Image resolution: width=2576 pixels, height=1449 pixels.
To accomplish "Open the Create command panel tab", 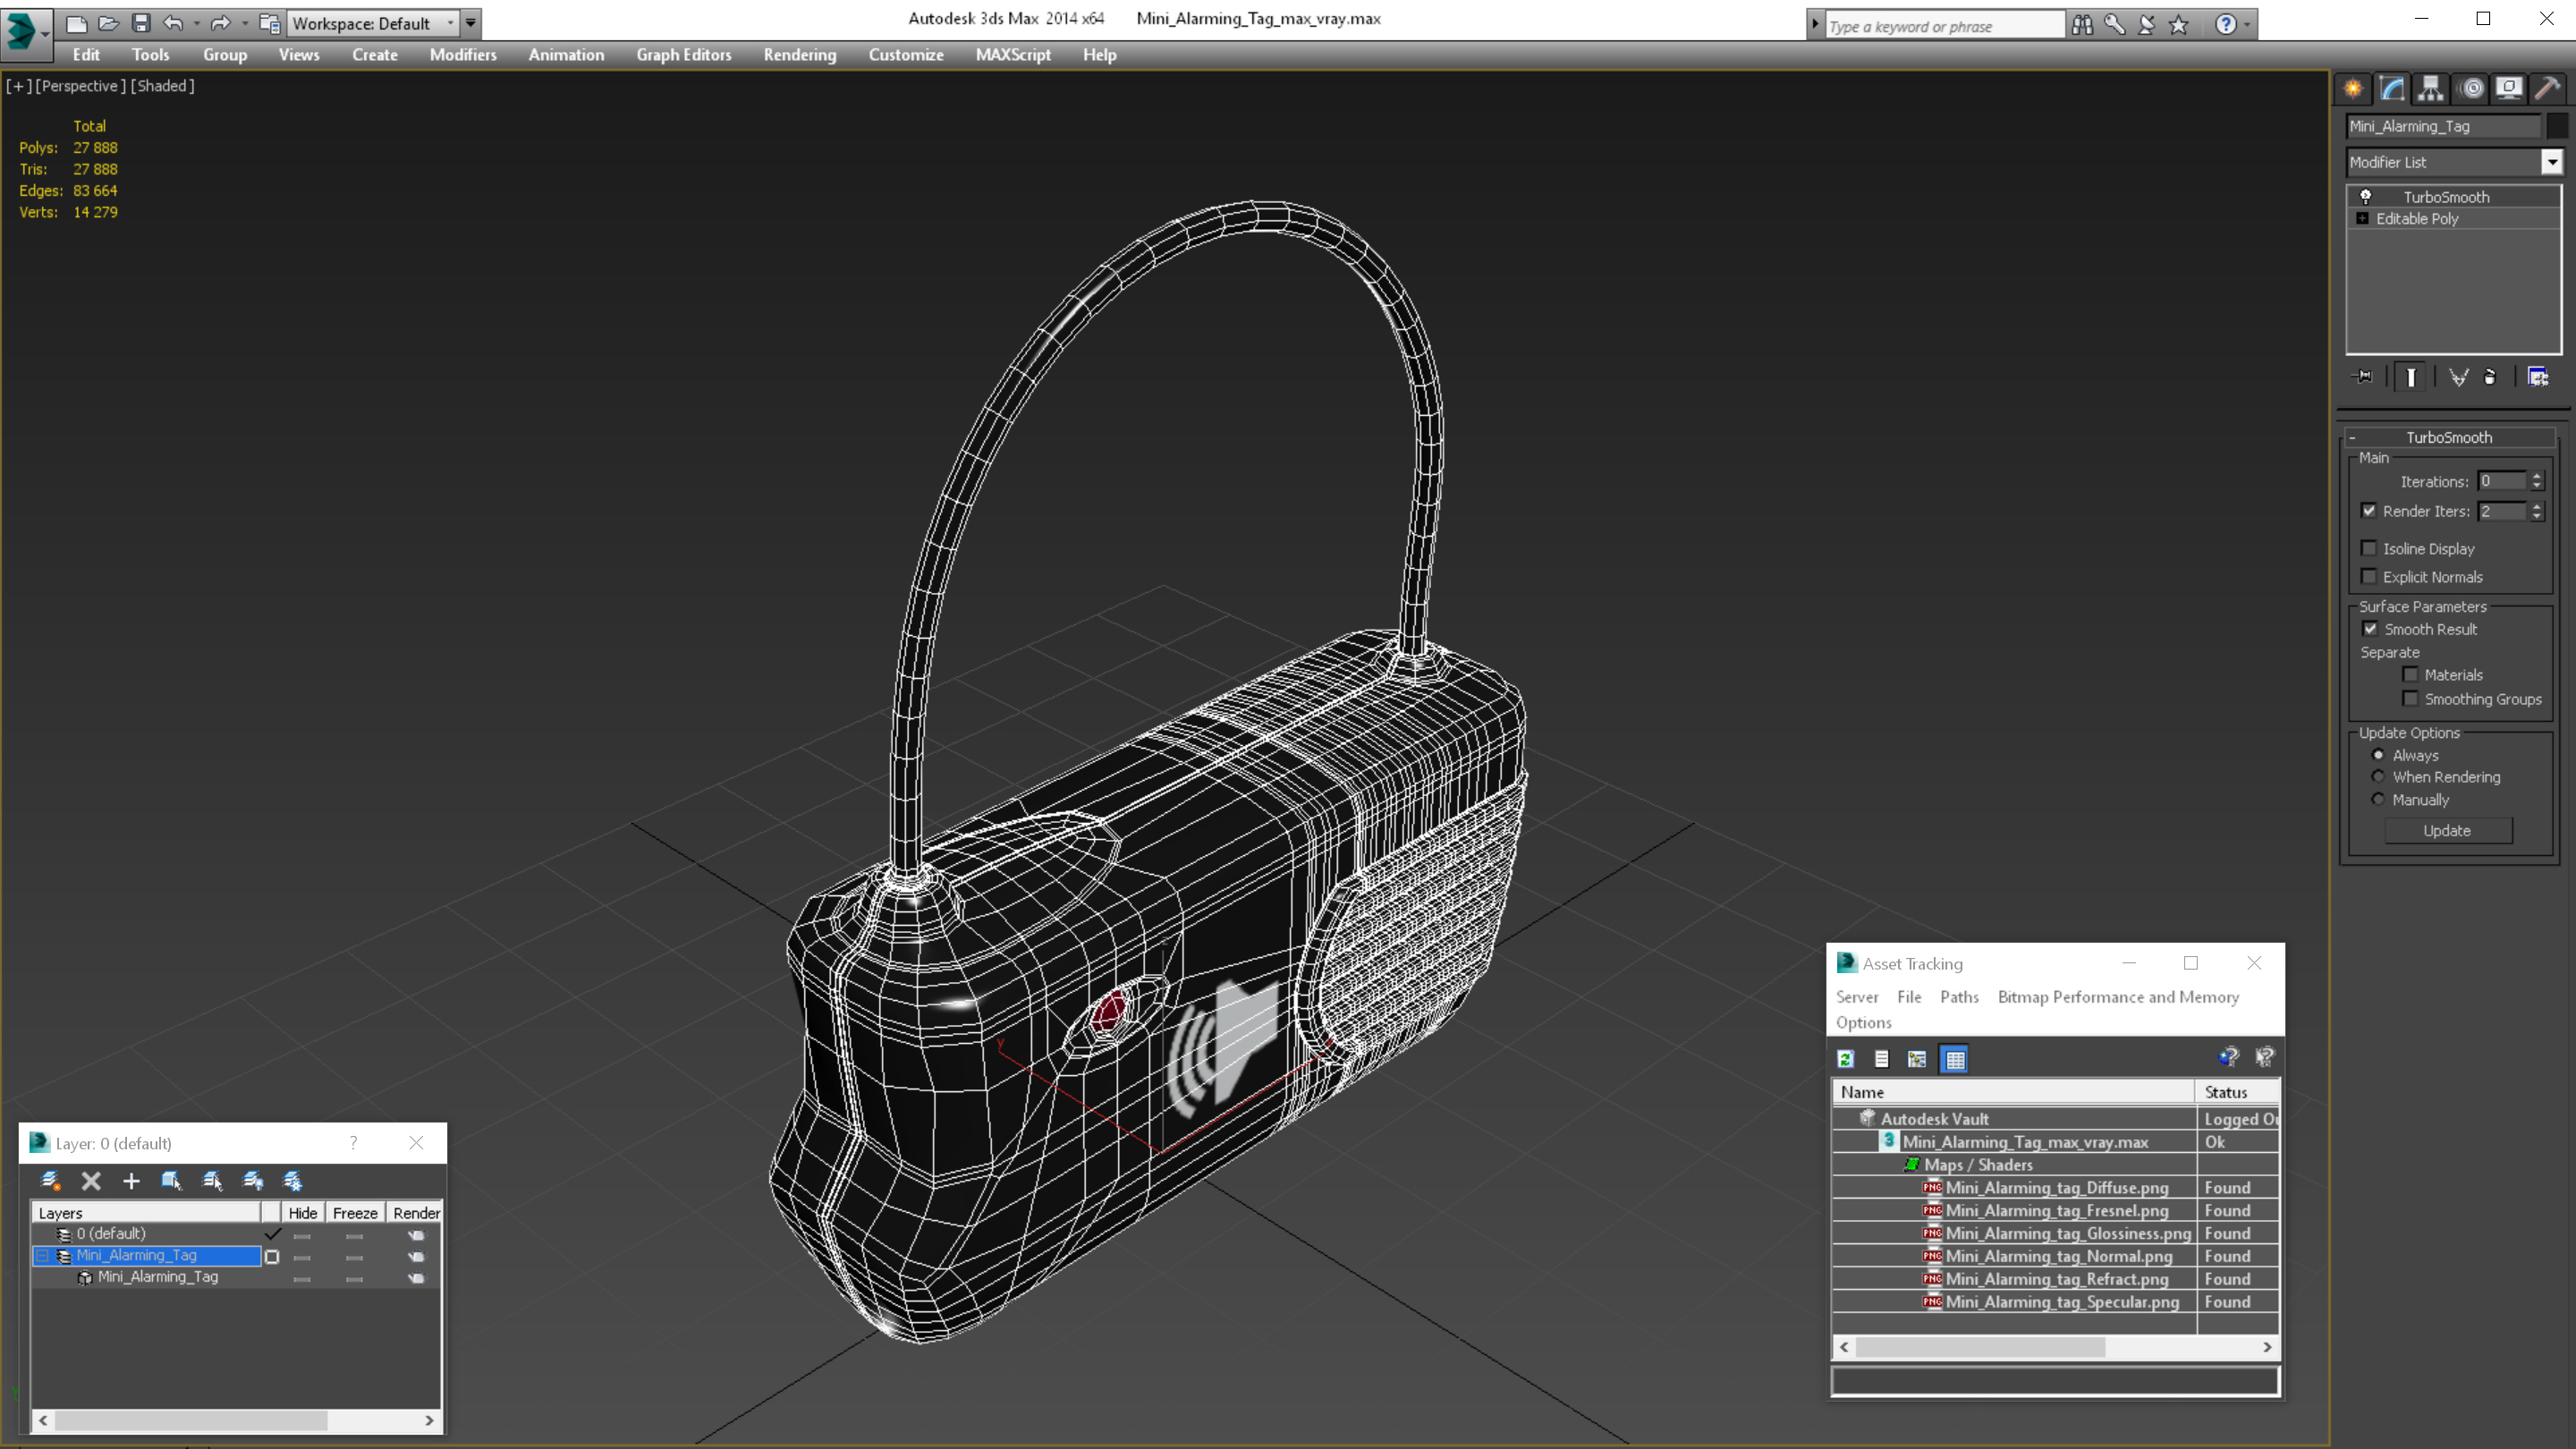I will click(2353, 88).
